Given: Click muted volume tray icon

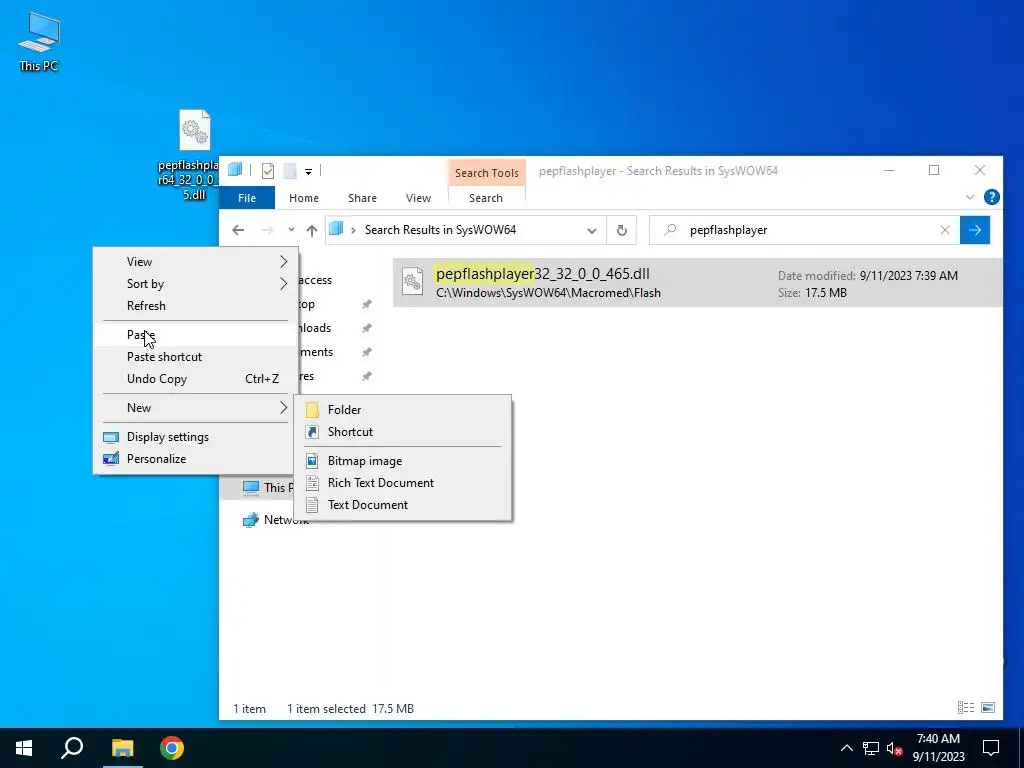Looking at the screenshot, I should (894, 748).
